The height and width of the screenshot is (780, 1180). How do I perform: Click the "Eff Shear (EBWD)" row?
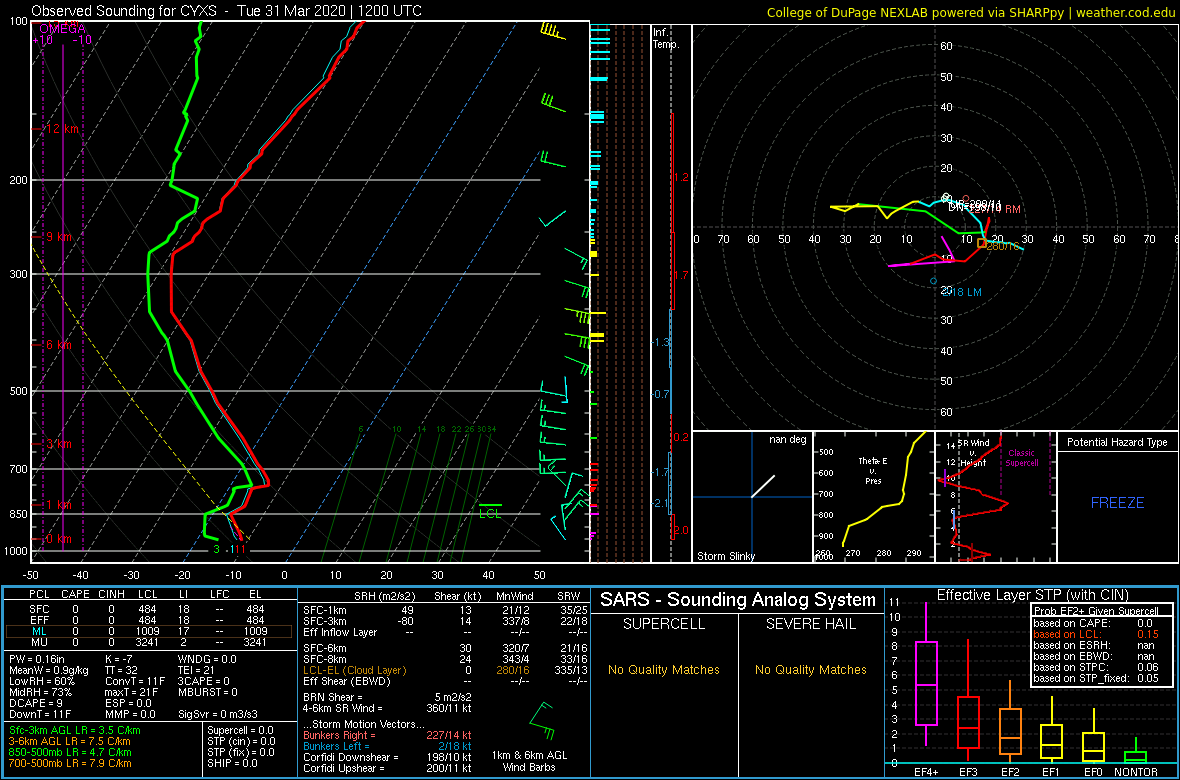(x=444, y=681)
